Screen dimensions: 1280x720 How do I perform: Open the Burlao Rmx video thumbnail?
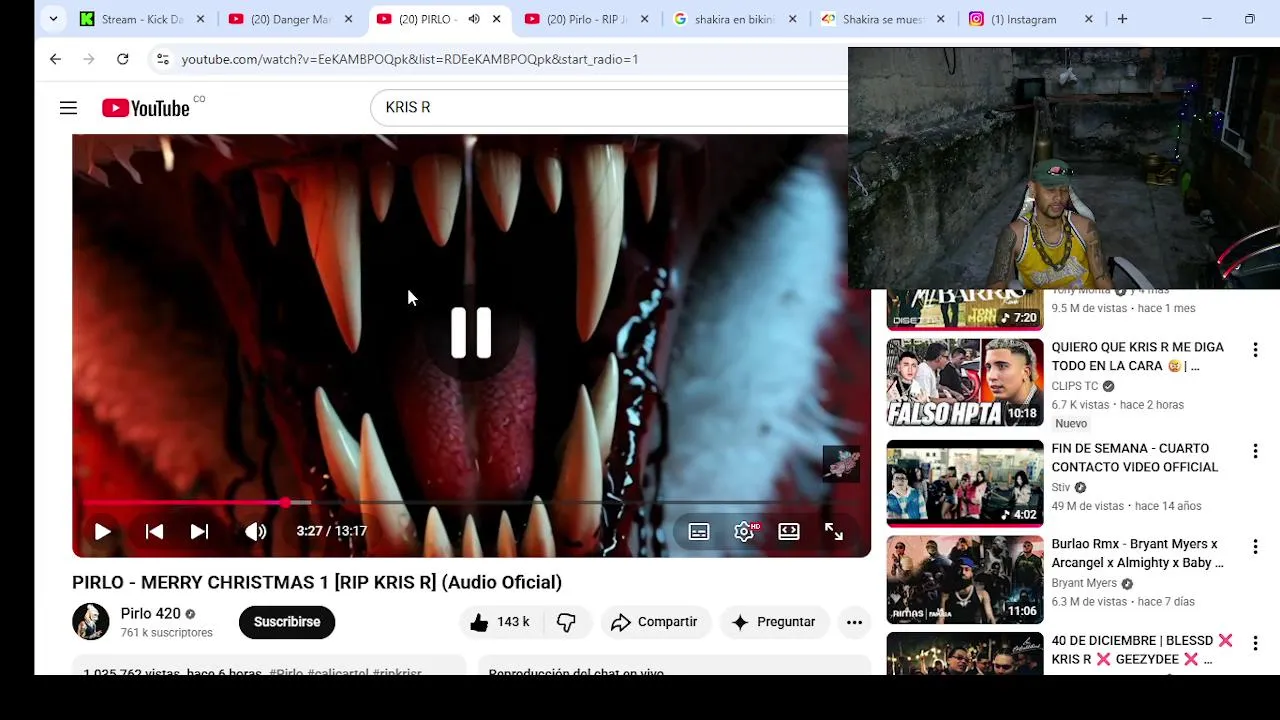(x=965, y=580)
